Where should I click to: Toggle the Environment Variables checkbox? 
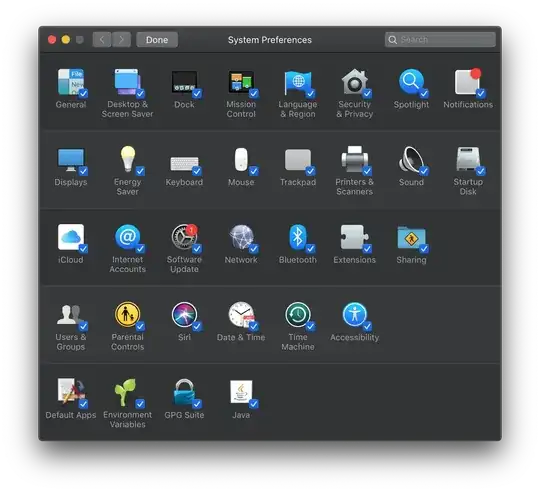tap(140, 404)
